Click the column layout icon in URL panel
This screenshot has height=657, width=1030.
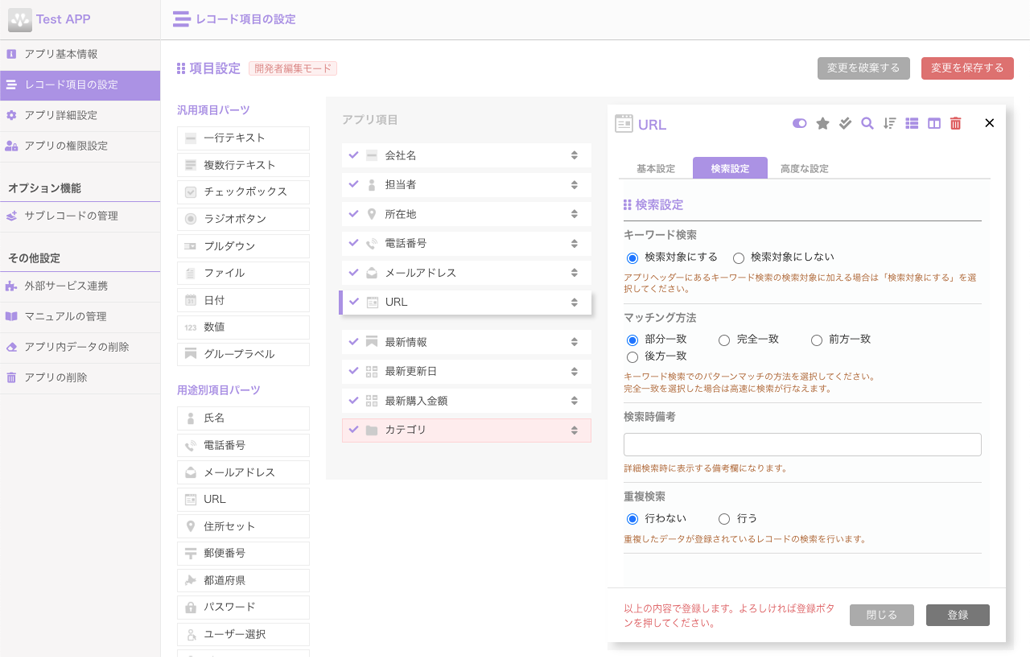click(x=934, y=124)
